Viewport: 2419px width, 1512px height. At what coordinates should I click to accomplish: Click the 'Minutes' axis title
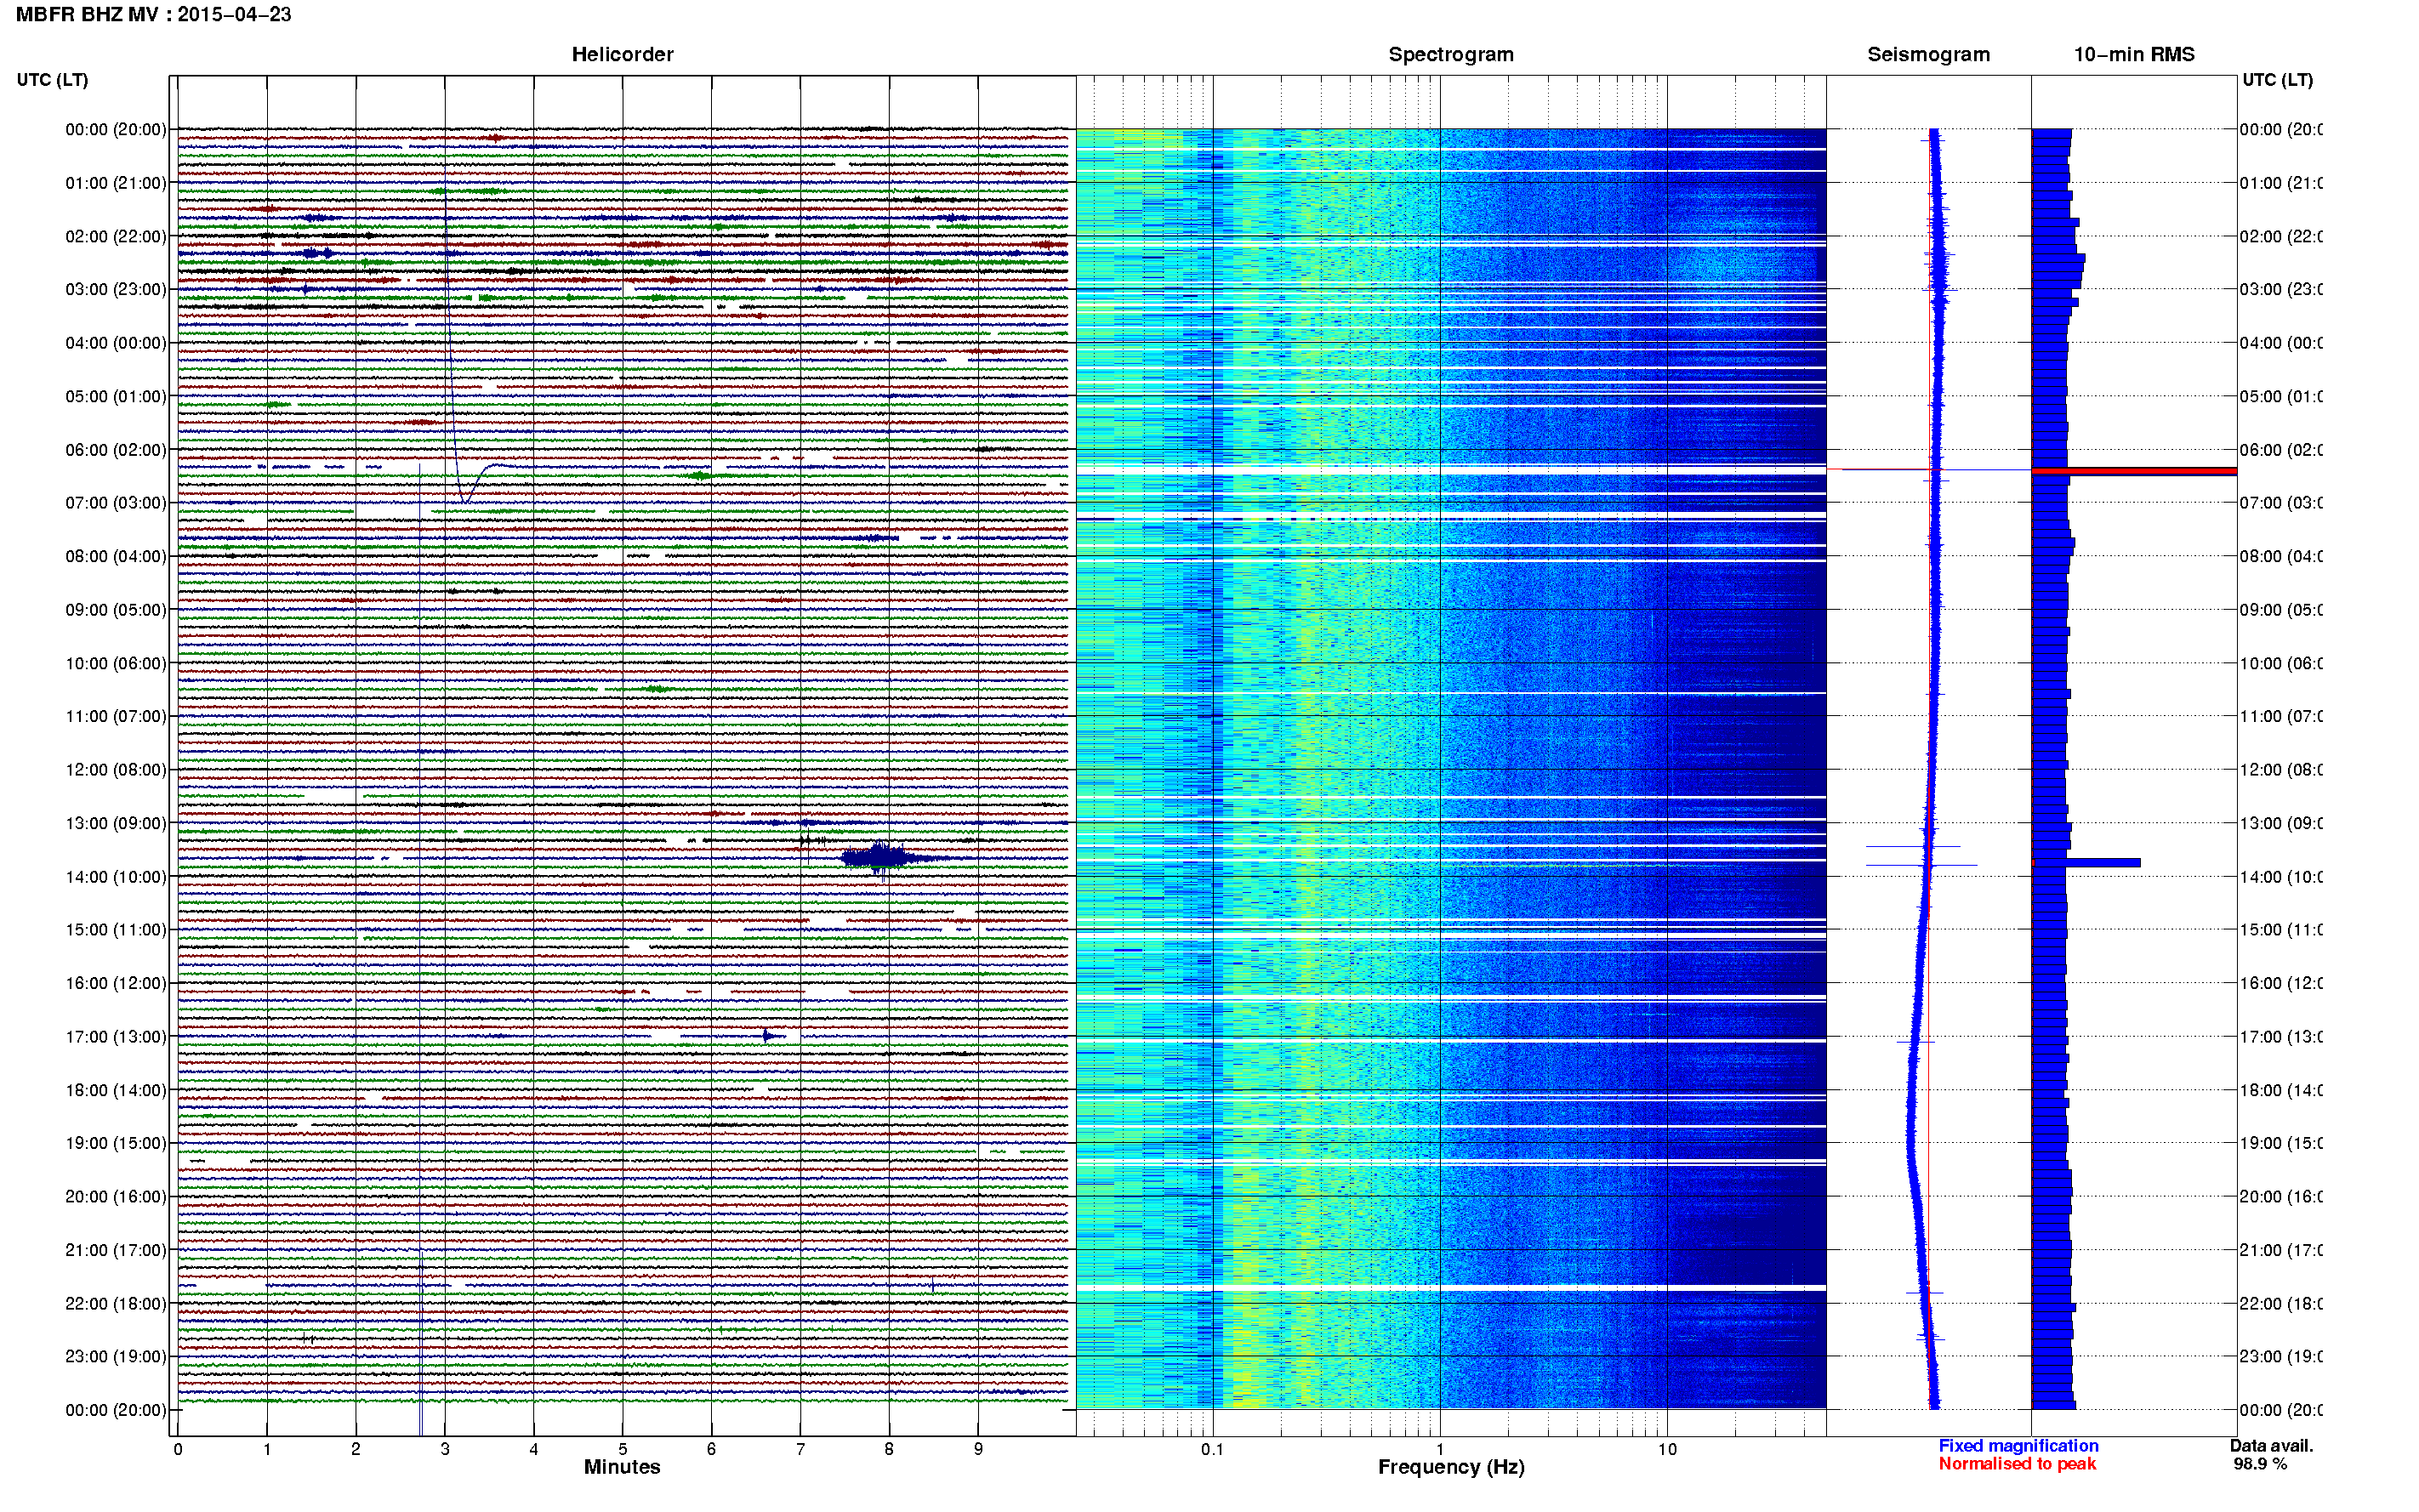click(622, 1467)
